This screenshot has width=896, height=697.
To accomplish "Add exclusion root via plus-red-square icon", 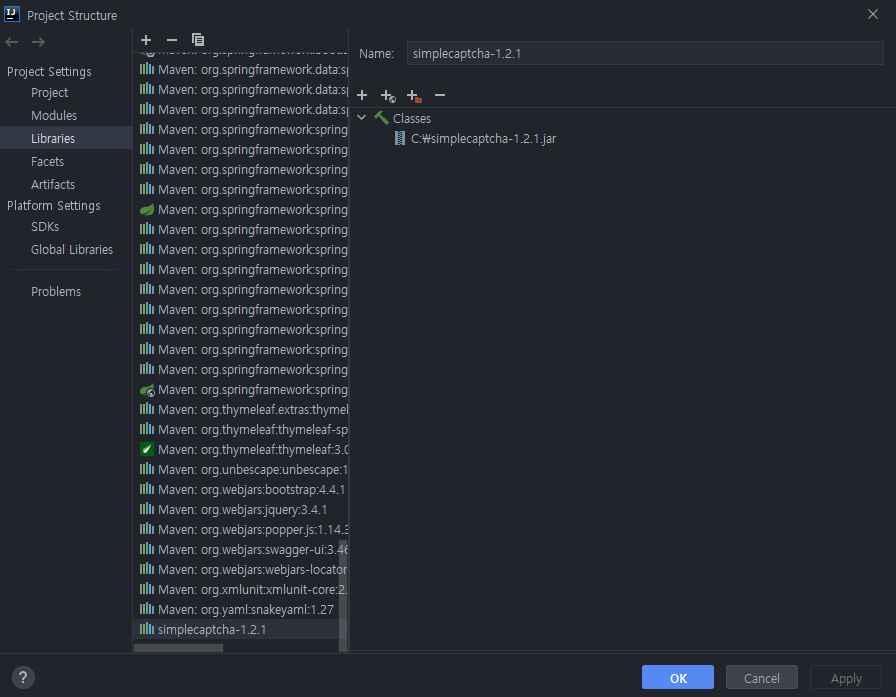I will point(414,95).
